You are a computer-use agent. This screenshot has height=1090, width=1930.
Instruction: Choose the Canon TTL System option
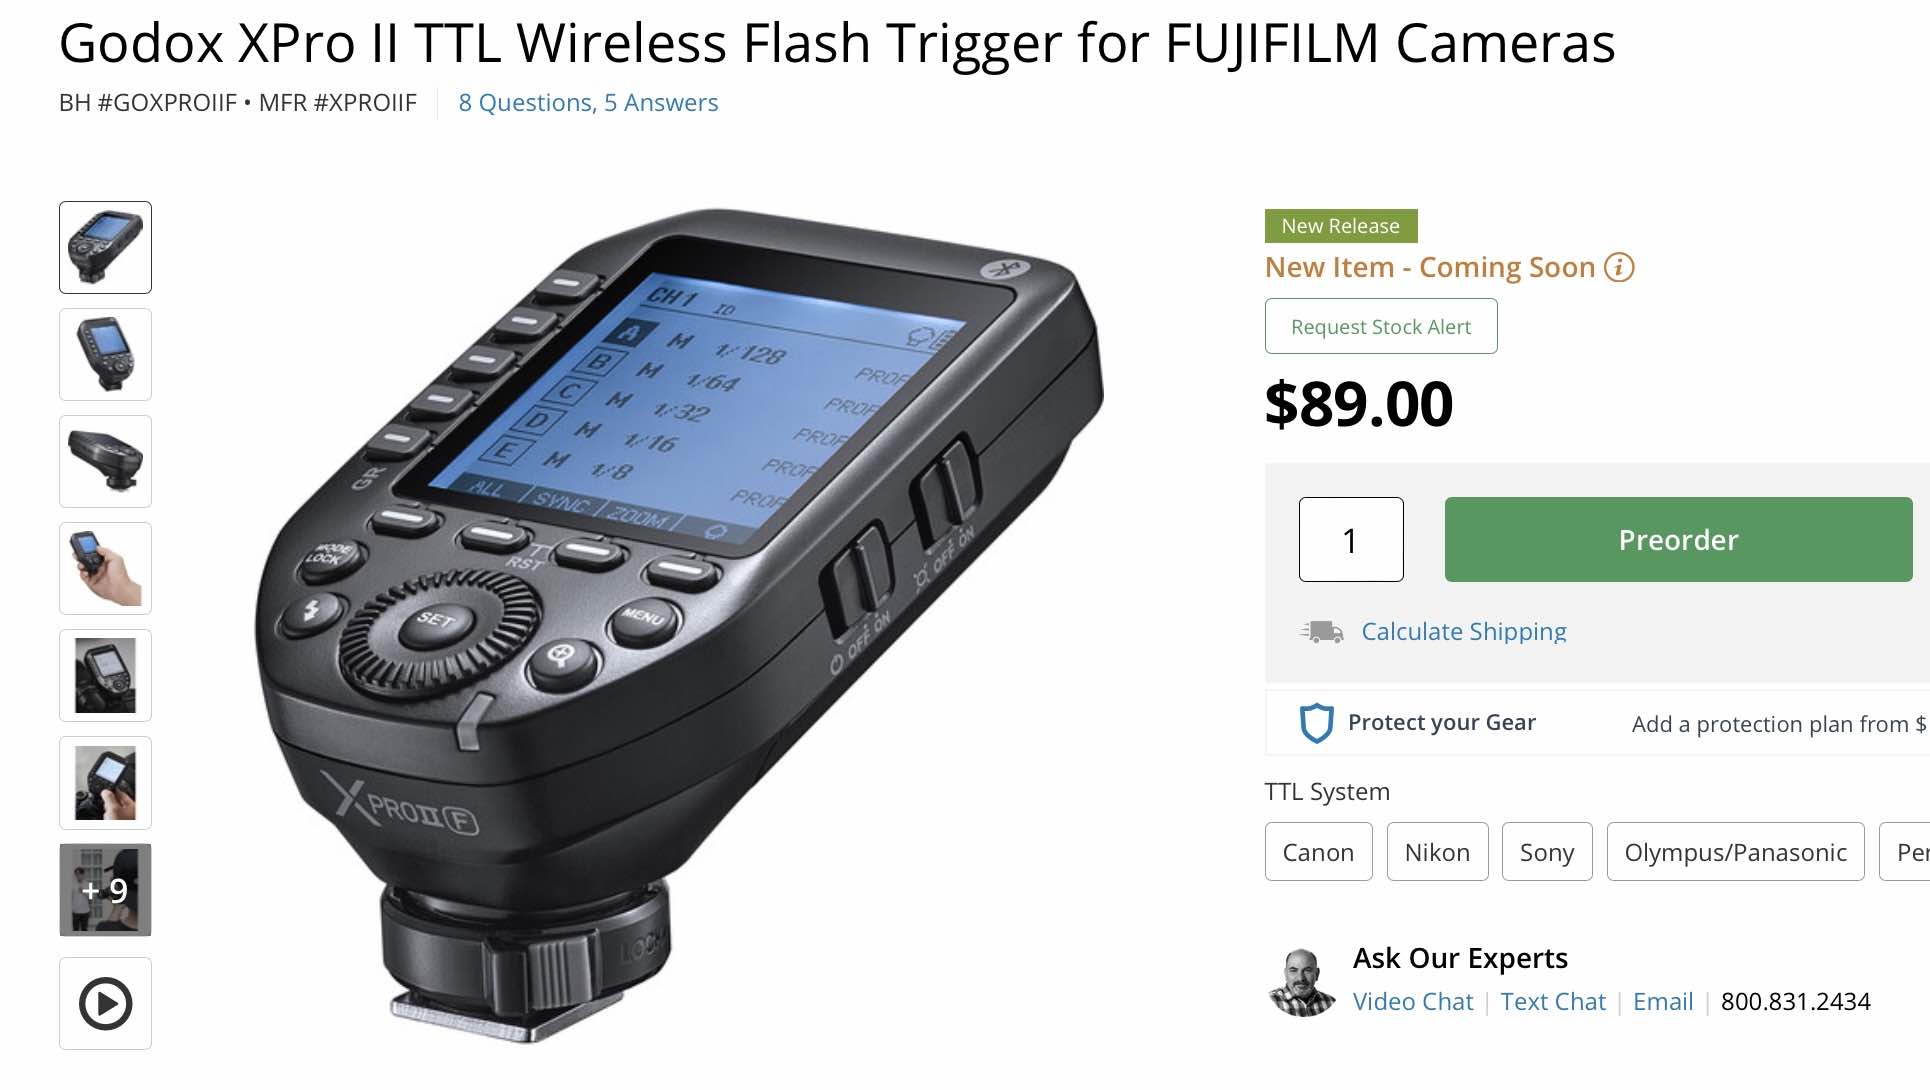(1318, 852)
